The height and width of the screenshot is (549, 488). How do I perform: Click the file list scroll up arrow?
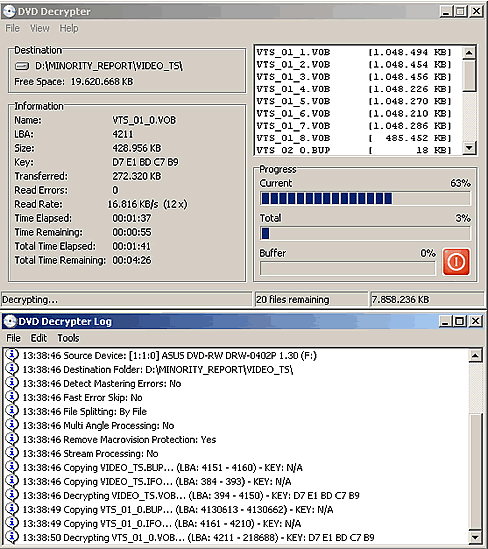(469, 53)
